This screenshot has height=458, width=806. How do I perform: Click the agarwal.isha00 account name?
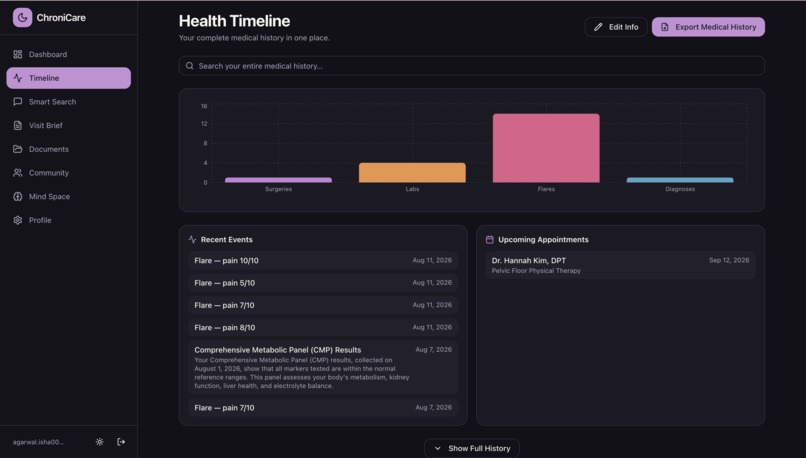(39, 442)
